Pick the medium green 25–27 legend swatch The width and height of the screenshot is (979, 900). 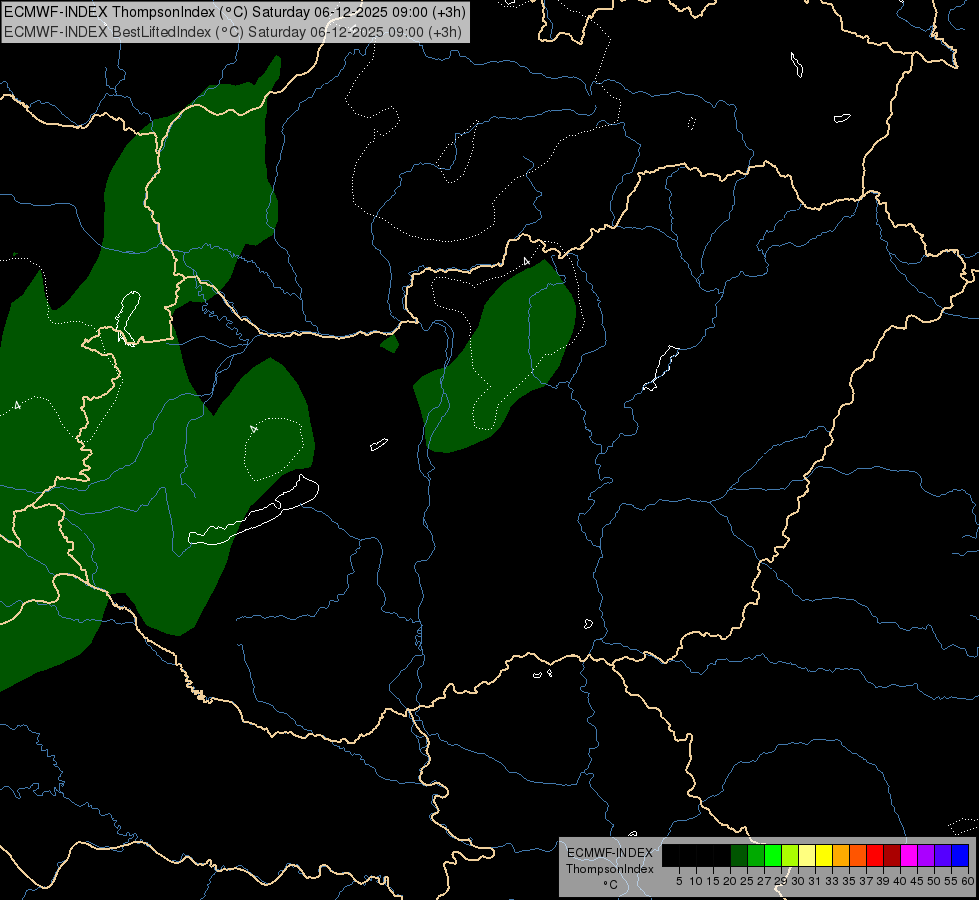click(756, 856)
